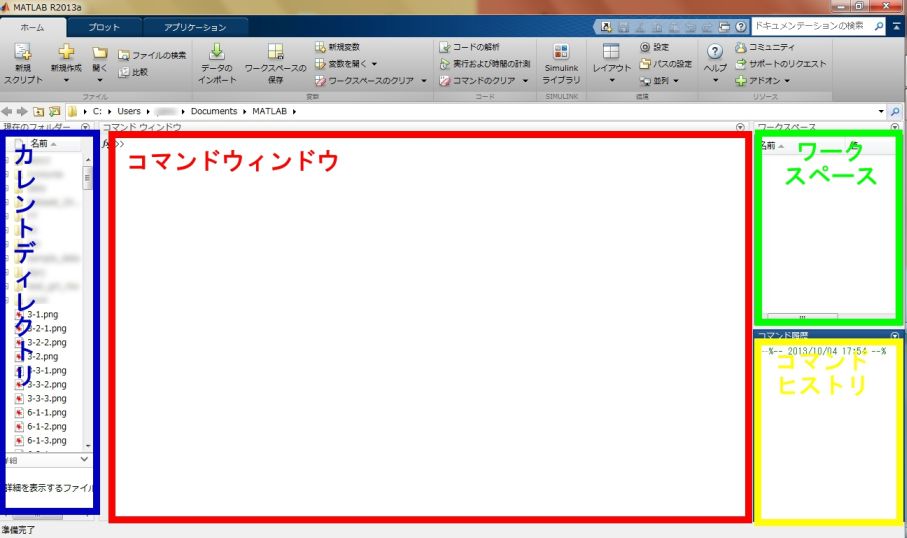This screenshot has width=907, height=538.
Task: Click the 並列 parallel icon
Action: click(x=645, y=81)
